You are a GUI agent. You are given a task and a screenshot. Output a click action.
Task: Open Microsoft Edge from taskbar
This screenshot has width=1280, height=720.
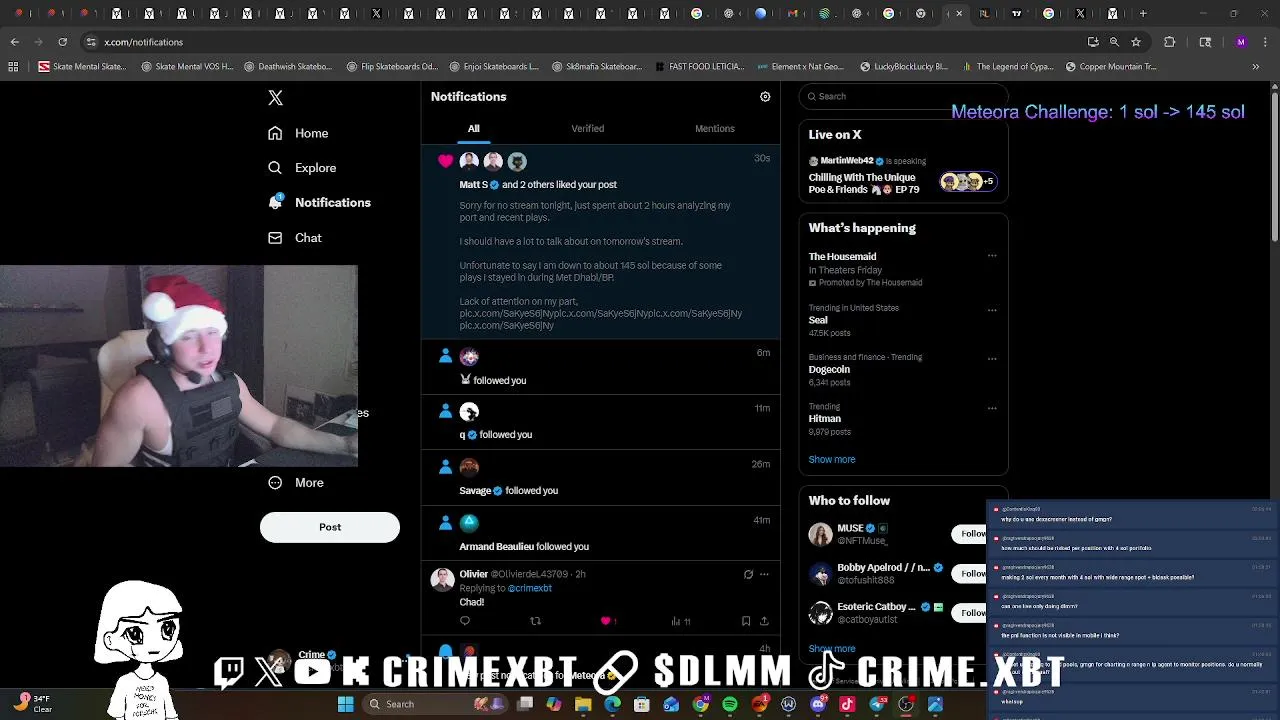pyautogui.click(x=612, y=704)
